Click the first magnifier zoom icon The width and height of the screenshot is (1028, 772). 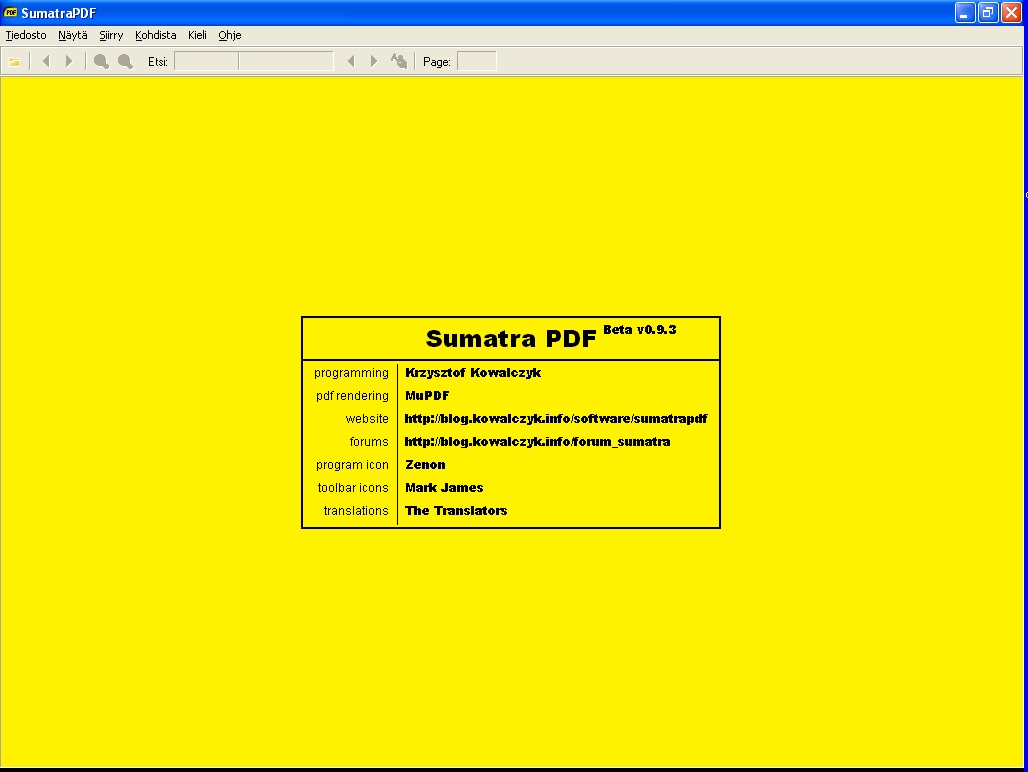pyautogui.click(x=101, y=62)
